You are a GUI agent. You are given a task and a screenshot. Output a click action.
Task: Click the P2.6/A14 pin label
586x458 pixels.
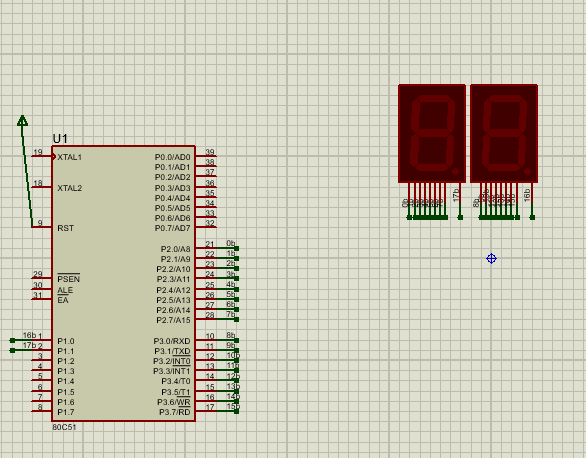(173, 310)
